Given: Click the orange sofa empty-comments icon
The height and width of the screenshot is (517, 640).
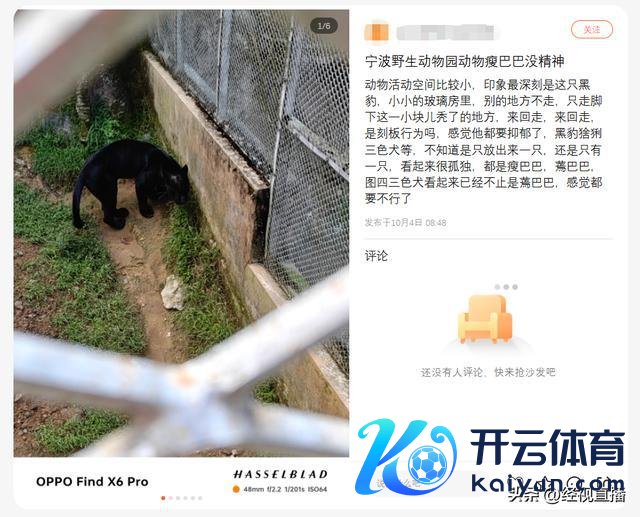Looking at the screenshot, I should coord(485,319).
